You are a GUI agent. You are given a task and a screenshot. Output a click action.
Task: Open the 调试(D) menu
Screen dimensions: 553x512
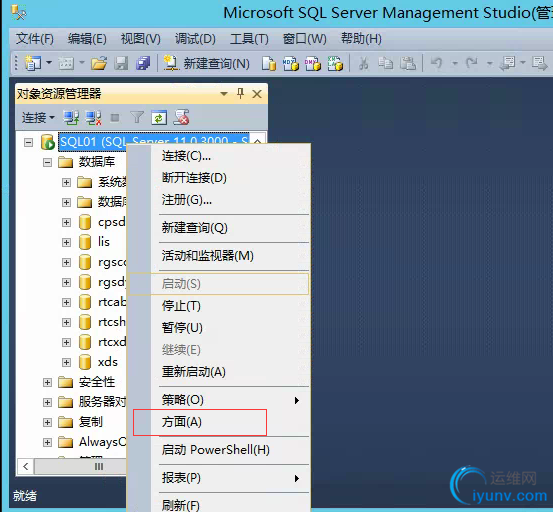(195, 38)
